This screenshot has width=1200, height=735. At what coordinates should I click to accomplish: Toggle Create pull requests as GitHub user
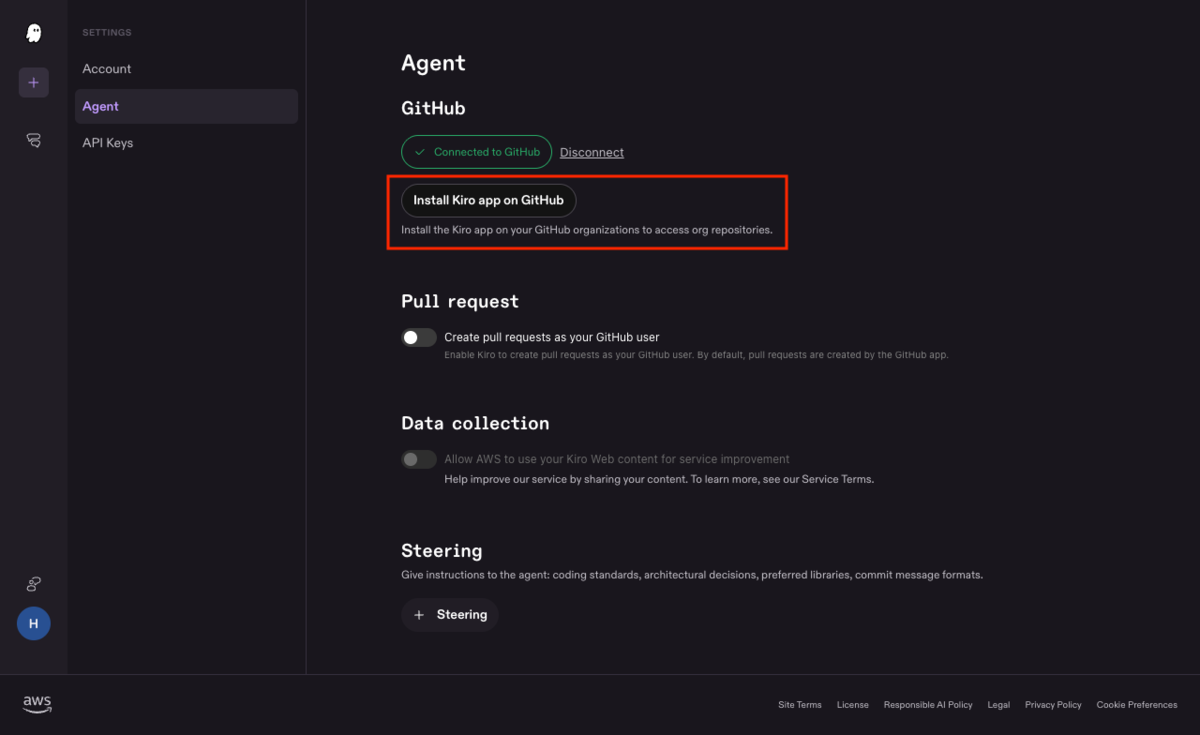(419, 337)
